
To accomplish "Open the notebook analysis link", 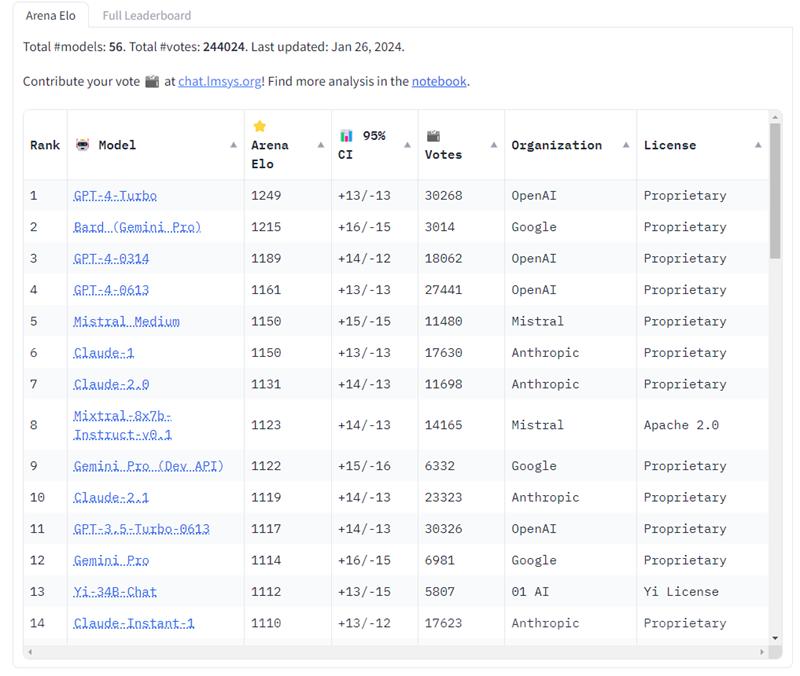I will (x=439, y=82).
